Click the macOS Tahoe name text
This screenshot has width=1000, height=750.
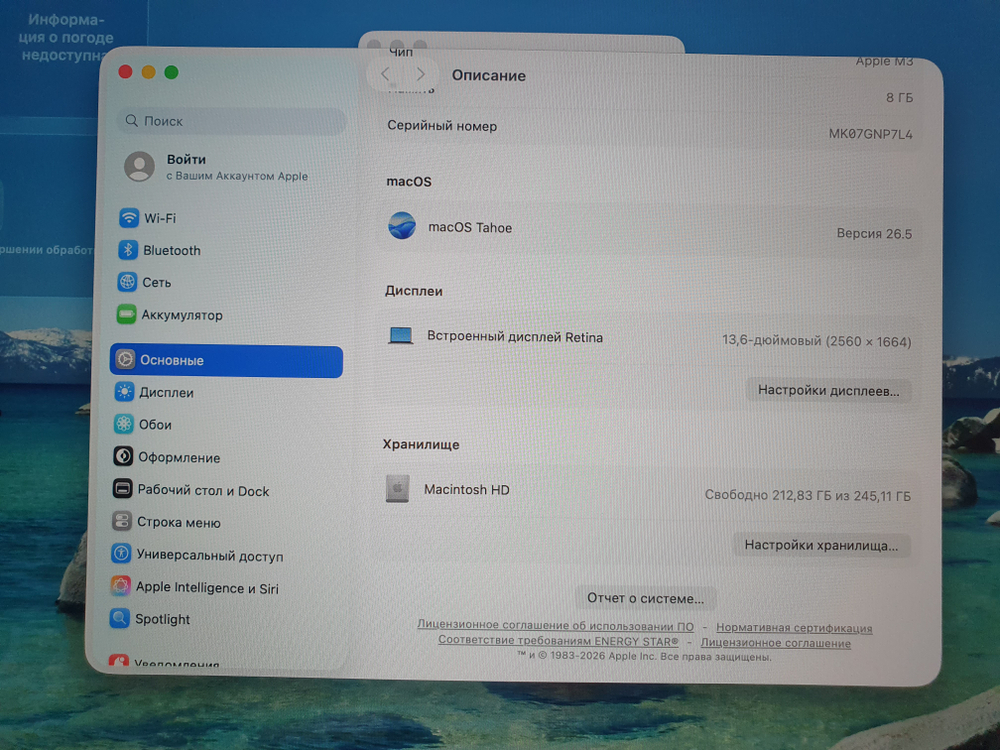(x=470, y=228)
